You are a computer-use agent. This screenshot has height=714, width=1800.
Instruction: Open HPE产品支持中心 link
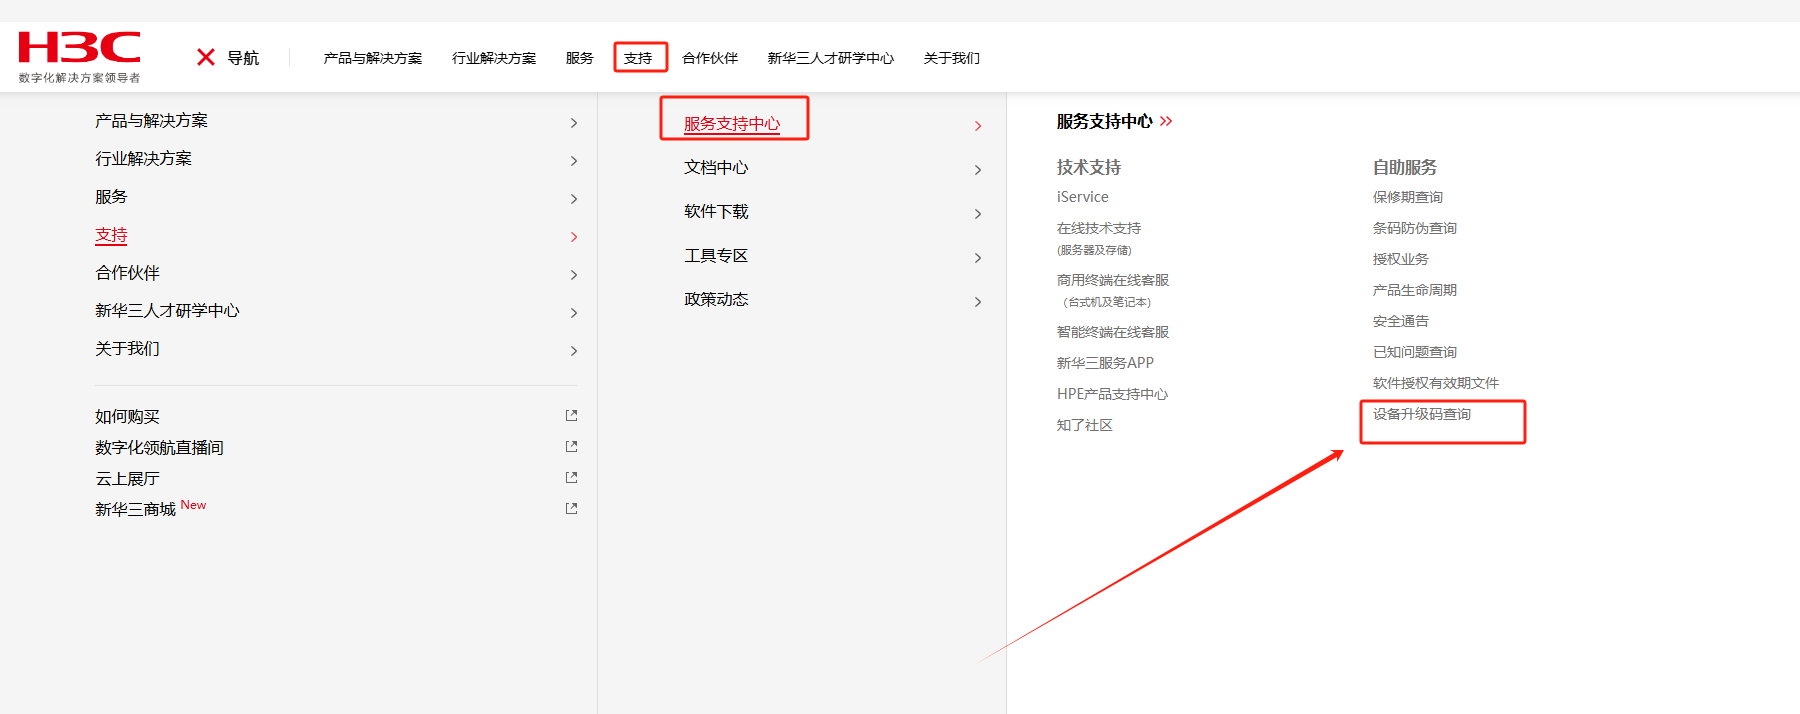(x=1112, y=394)
